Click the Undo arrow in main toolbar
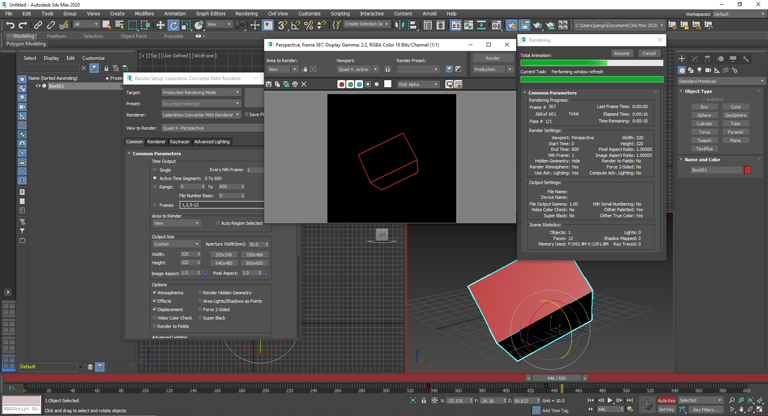Screen dimensions: 768x416 pyautogui.click(x=10, y=25)
